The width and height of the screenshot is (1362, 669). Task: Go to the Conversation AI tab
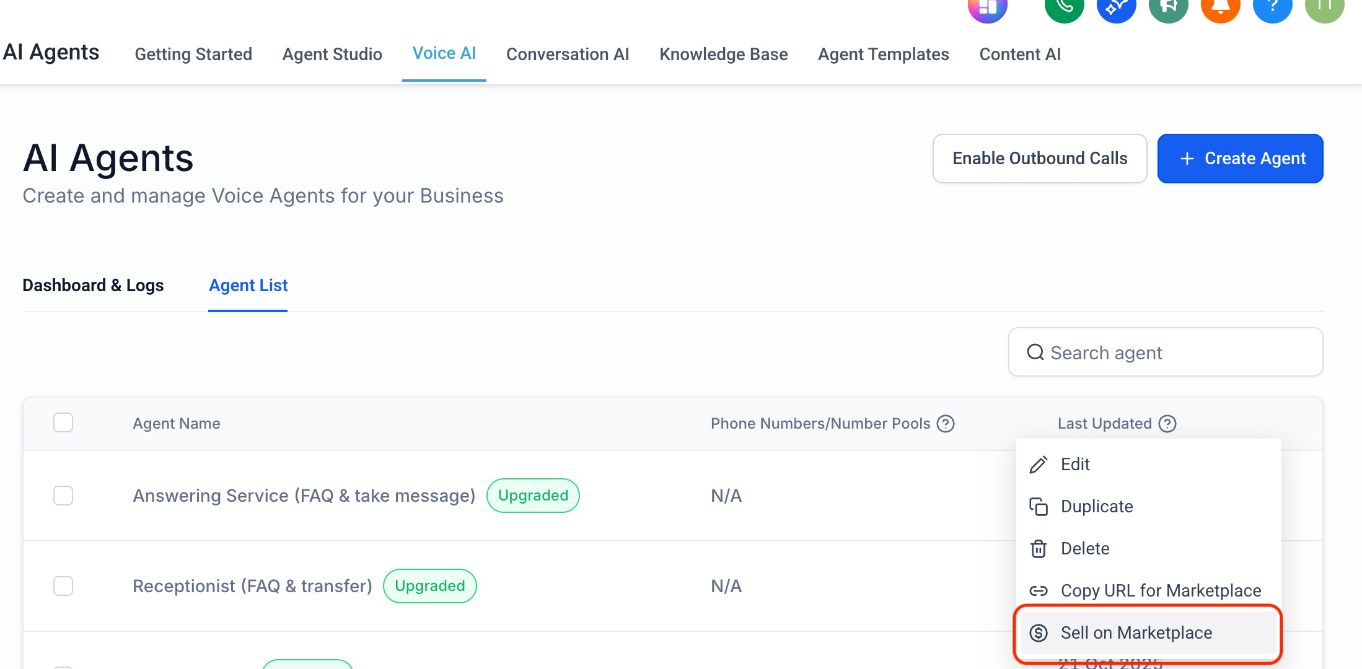[568, 54]
